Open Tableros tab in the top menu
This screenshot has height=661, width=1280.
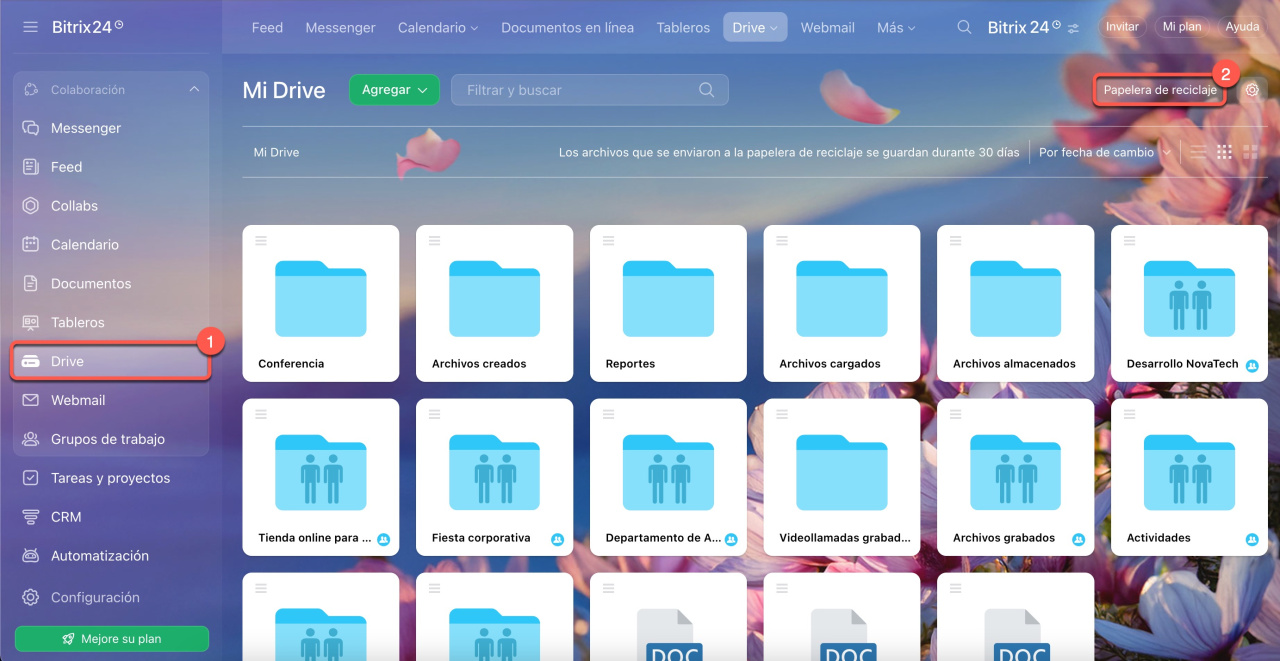(683, 28)
